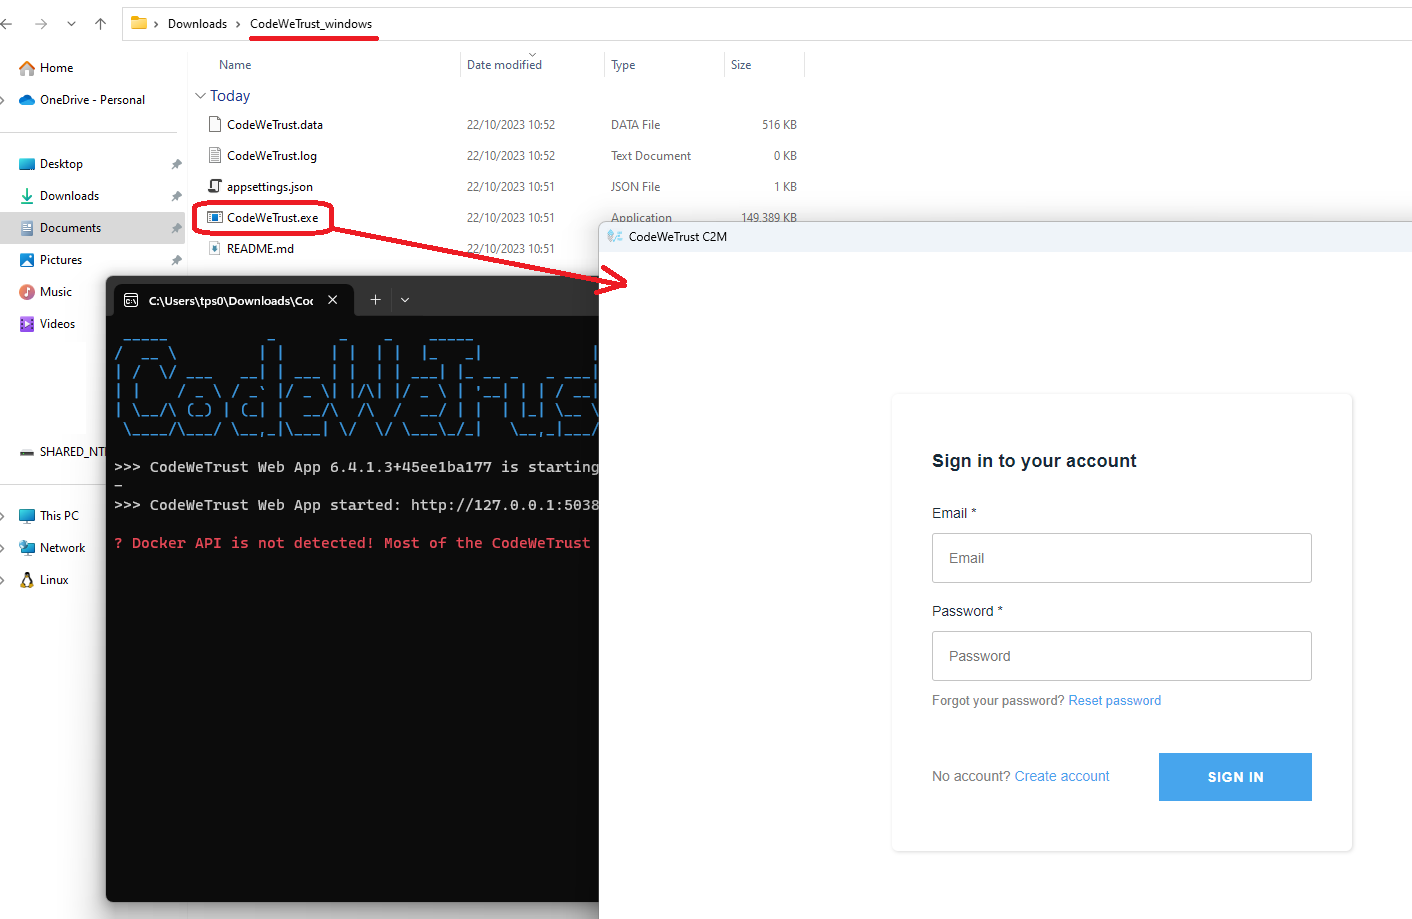Expand the chevron after Downloads in breadcrumb
Viewport: 1412px width, 919px height.
coord(238,24)
